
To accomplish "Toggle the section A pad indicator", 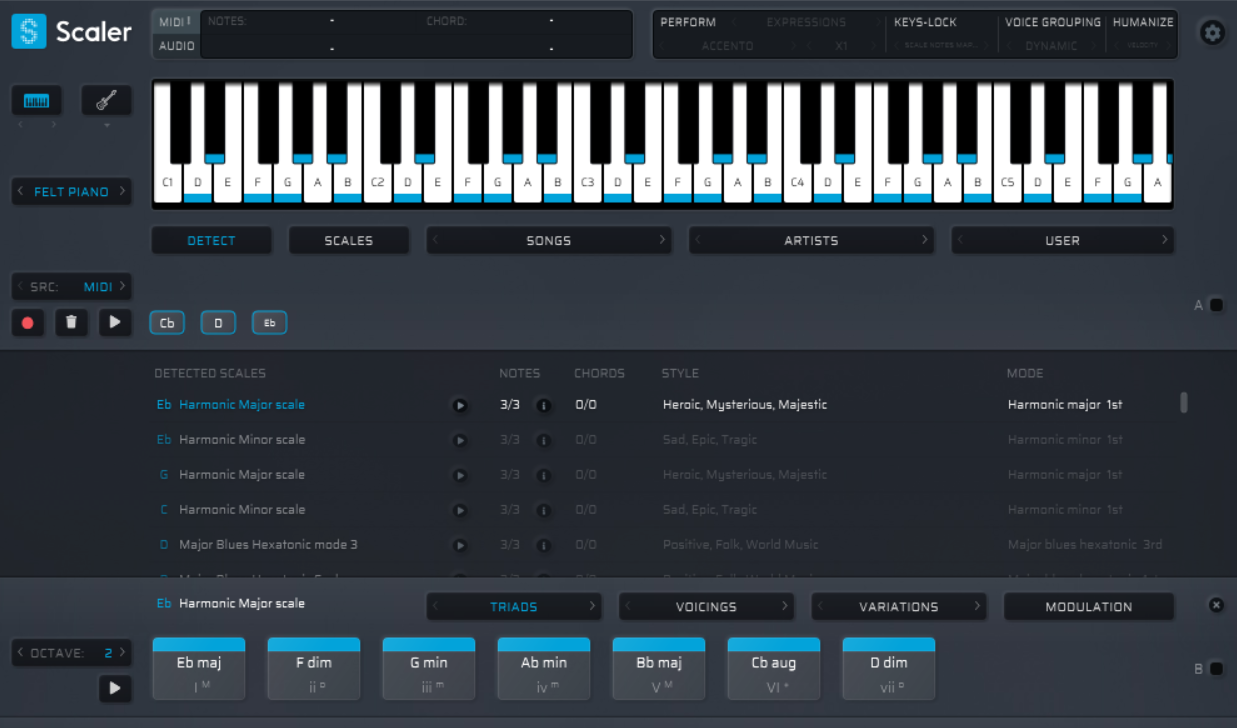I will click(1216, 305).
